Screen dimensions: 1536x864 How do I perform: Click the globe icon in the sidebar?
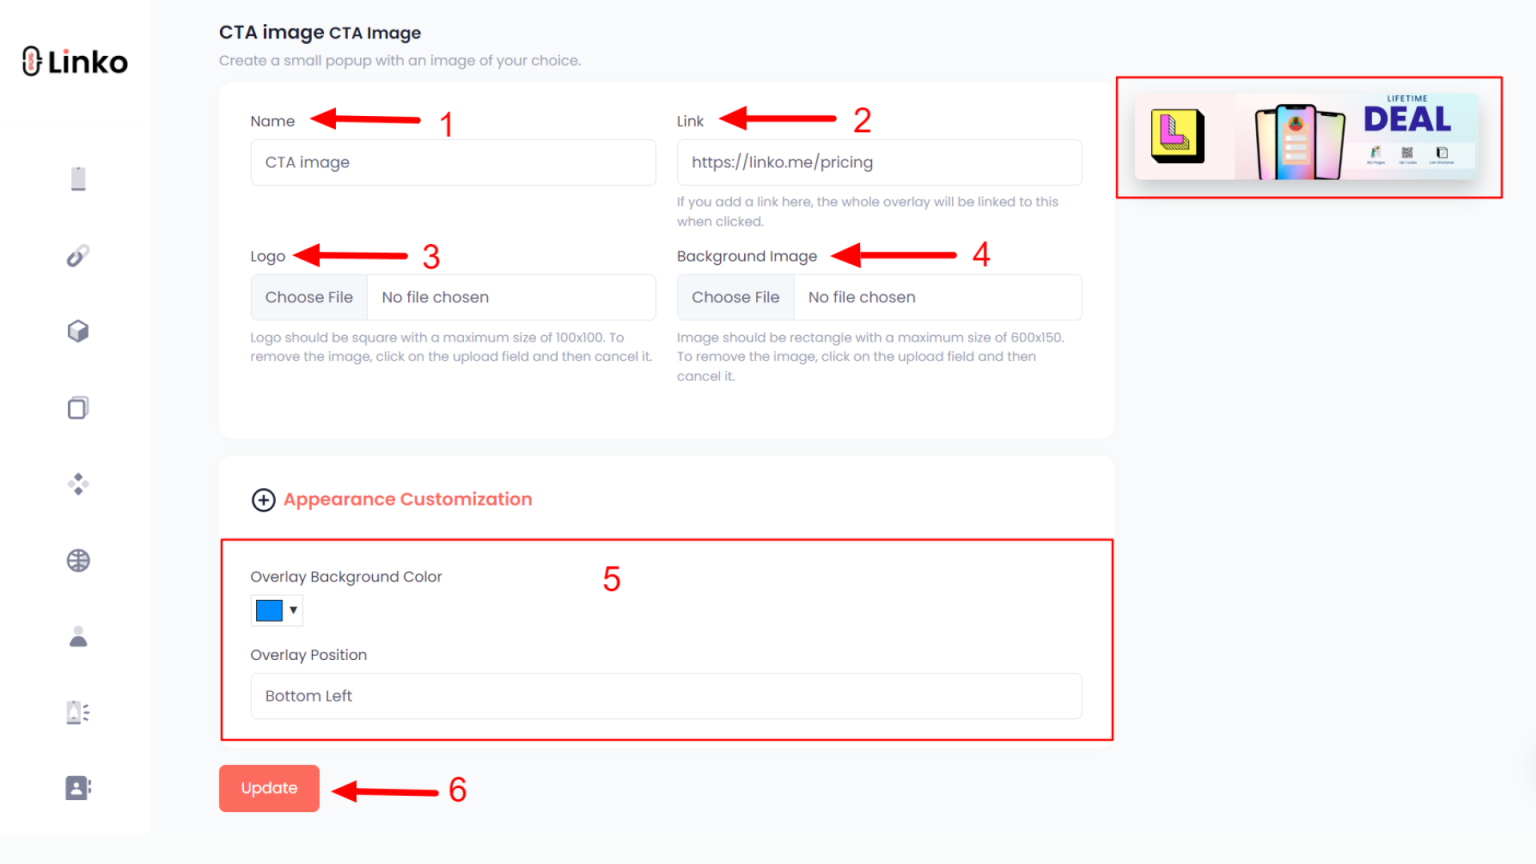point(77,560)
